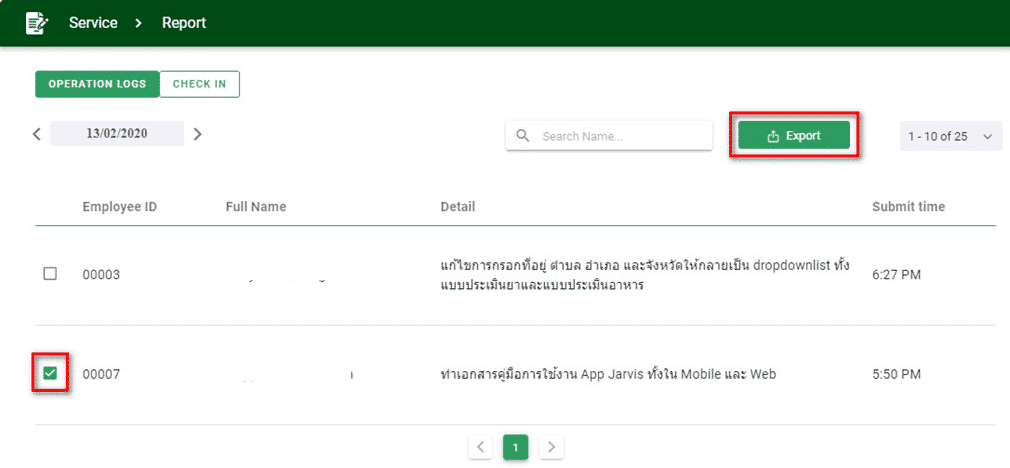Viewport: 1010px width, 468px height.
Task: Click the search magnifier icon
Action: [x=523, y=136]
